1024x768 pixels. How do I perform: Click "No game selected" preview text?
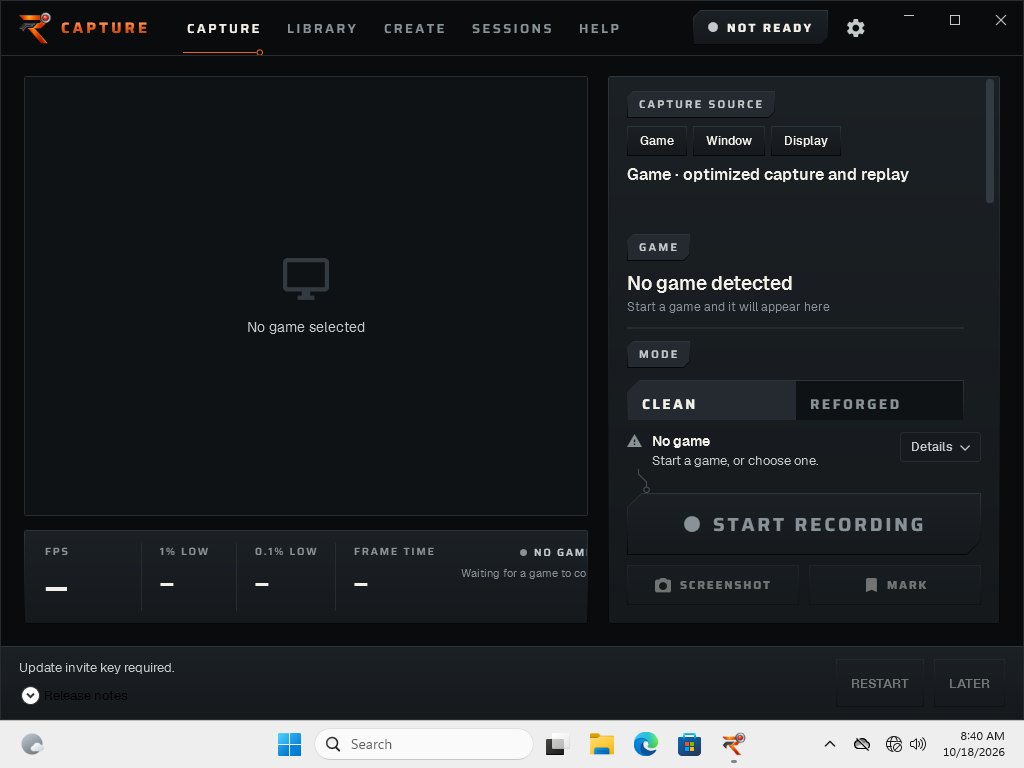tap(306, 327)
